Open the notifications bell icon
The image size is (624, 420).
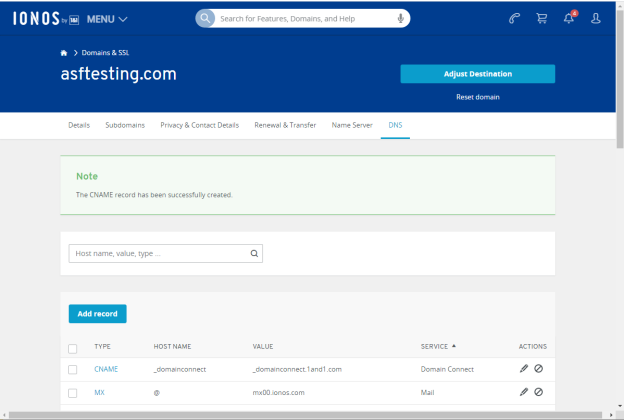pyautogui.click(x=569, y=18)
